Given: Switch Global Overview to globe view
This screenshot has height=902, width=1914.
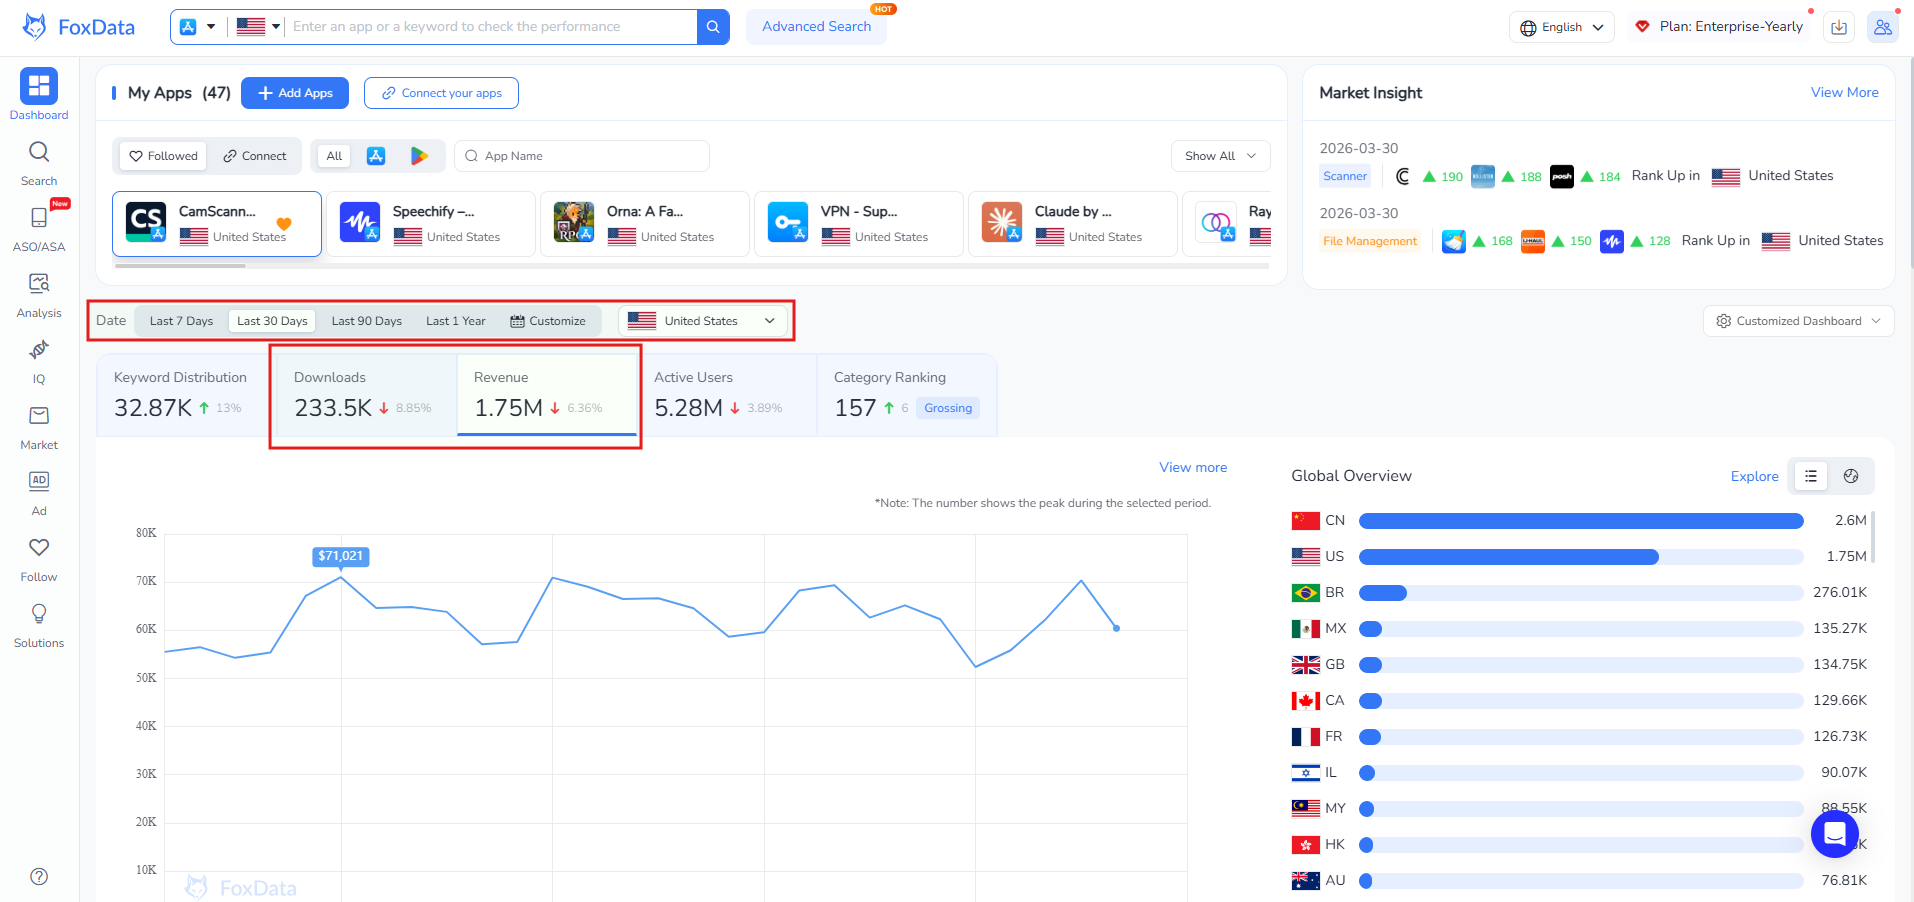Looking at the screenshot, I should (1851, 476).
